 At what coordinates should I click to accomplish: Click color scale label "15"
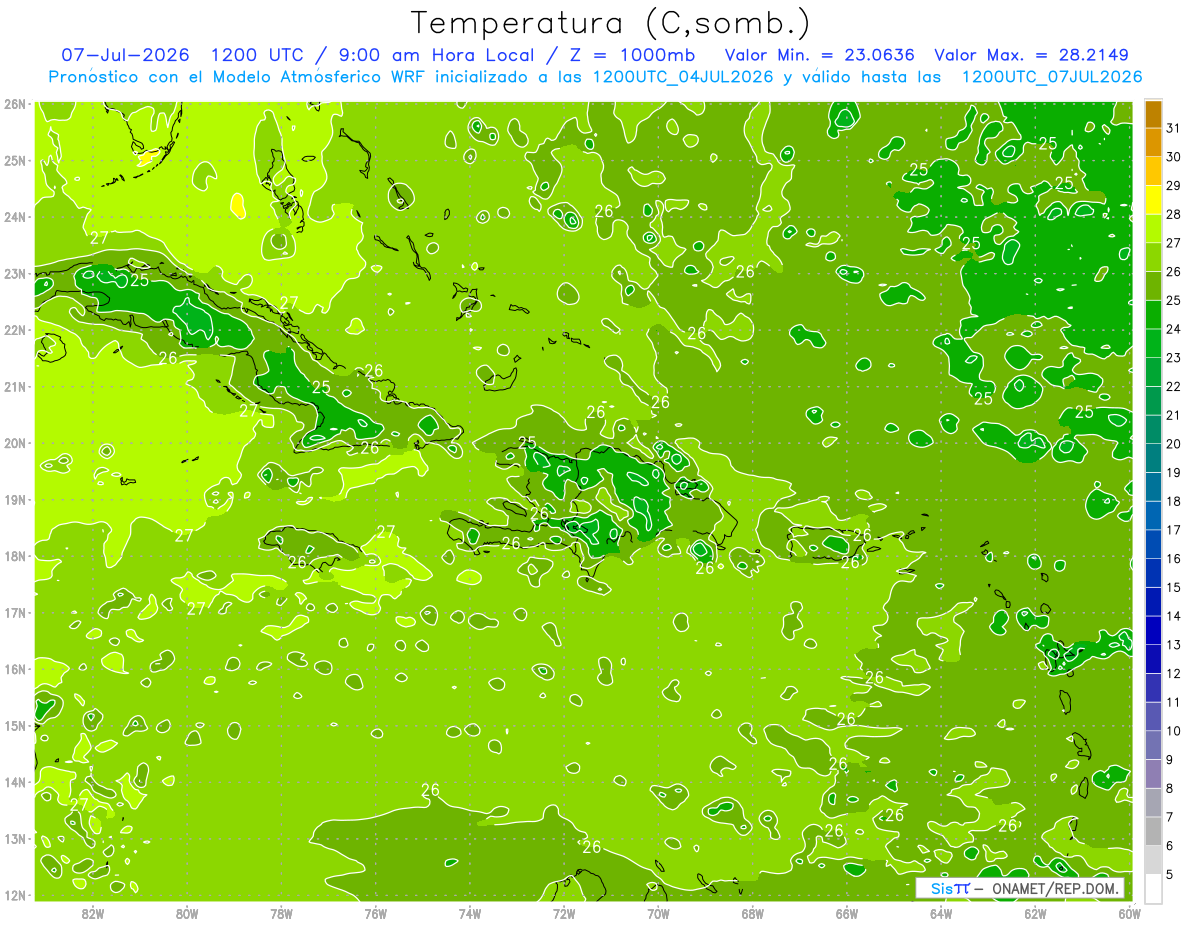1174,587
